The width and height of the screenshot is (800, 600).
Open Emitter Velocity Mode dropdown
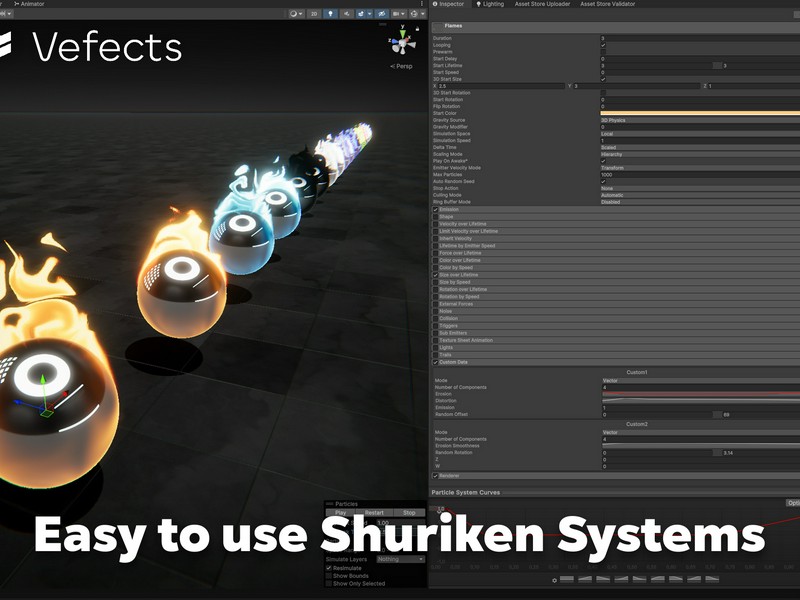700,167
